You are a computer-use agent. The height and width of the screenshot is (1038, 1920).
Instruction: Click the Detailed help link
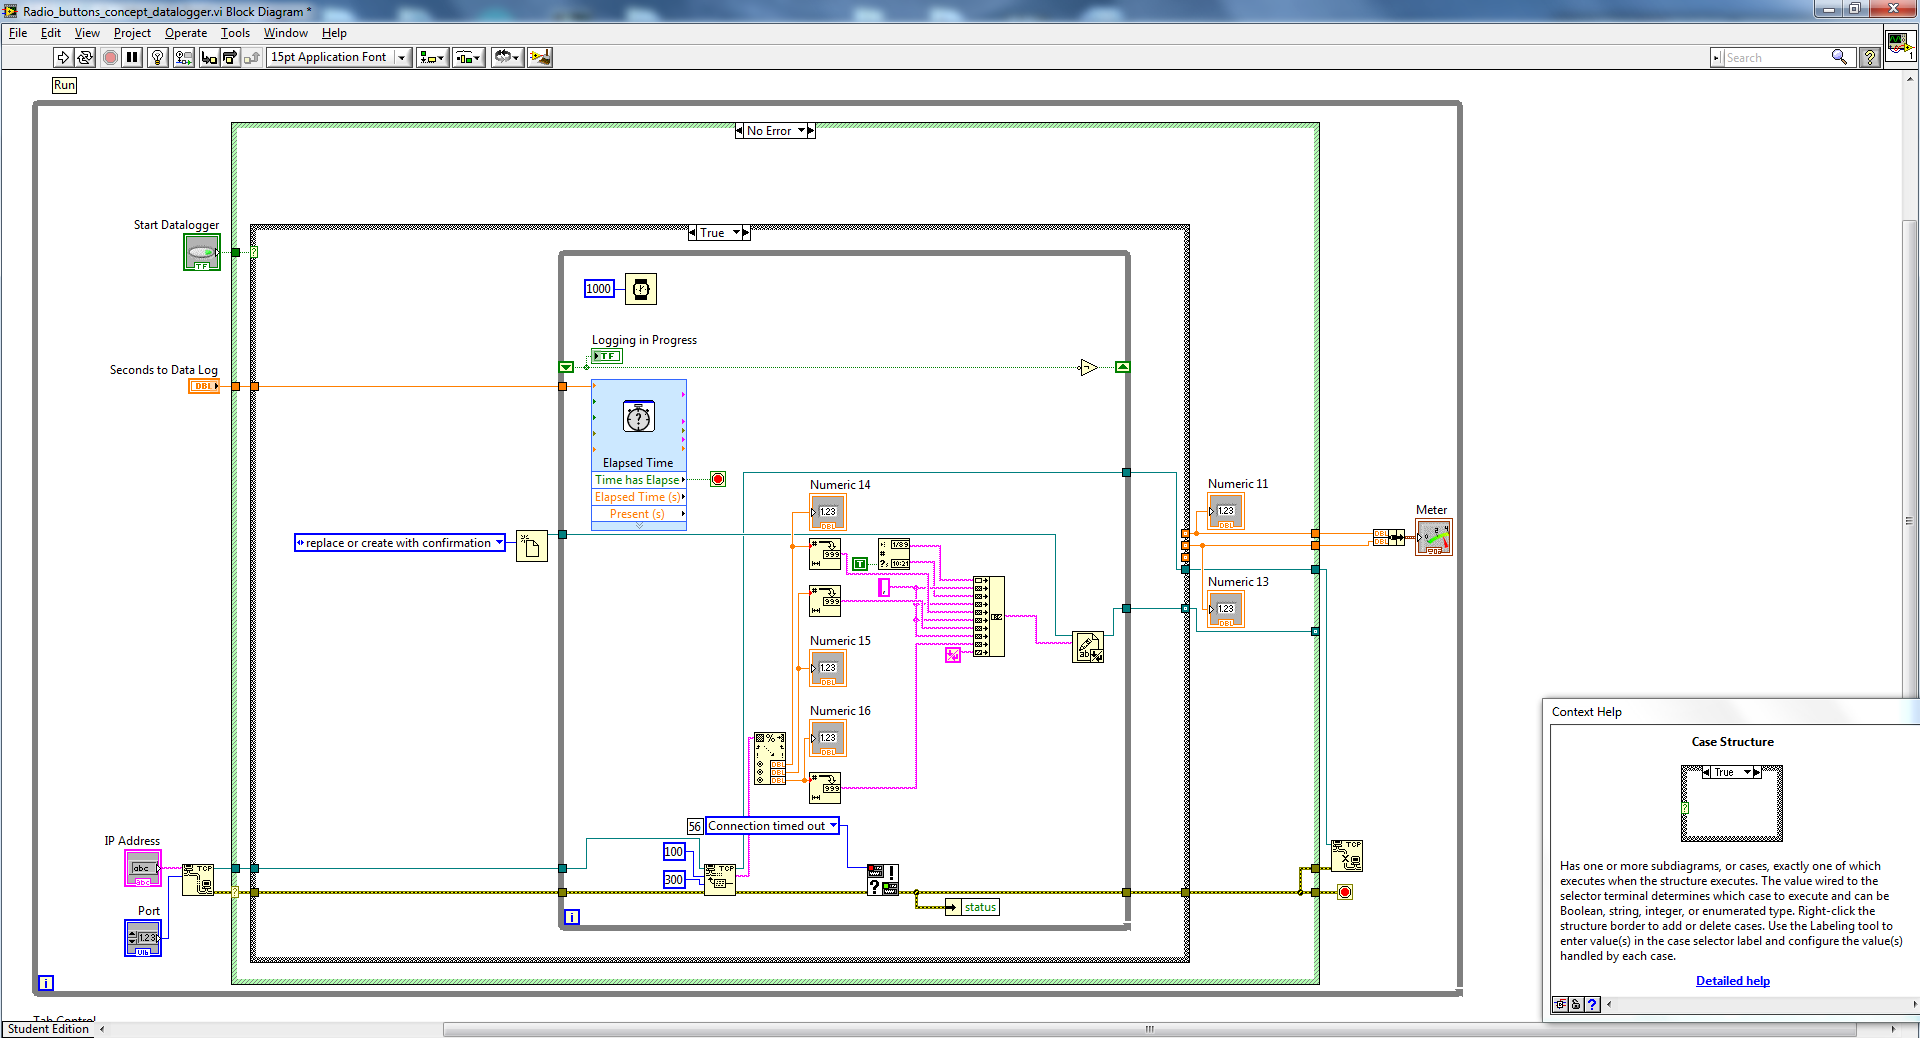pyautogui.click(x=1732, y=981)
